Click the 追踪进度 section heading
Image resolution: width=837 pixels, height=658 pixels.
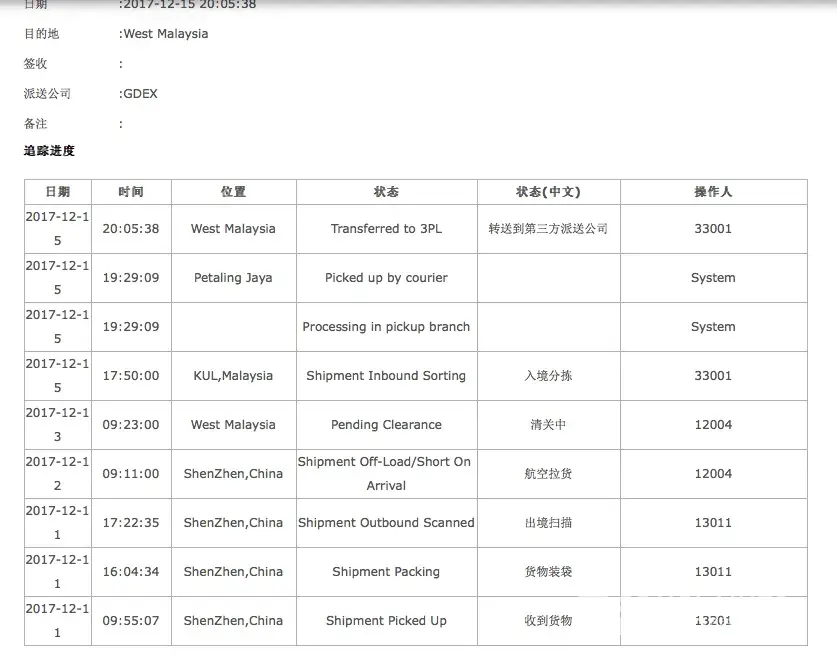click(x=49, y=151)
